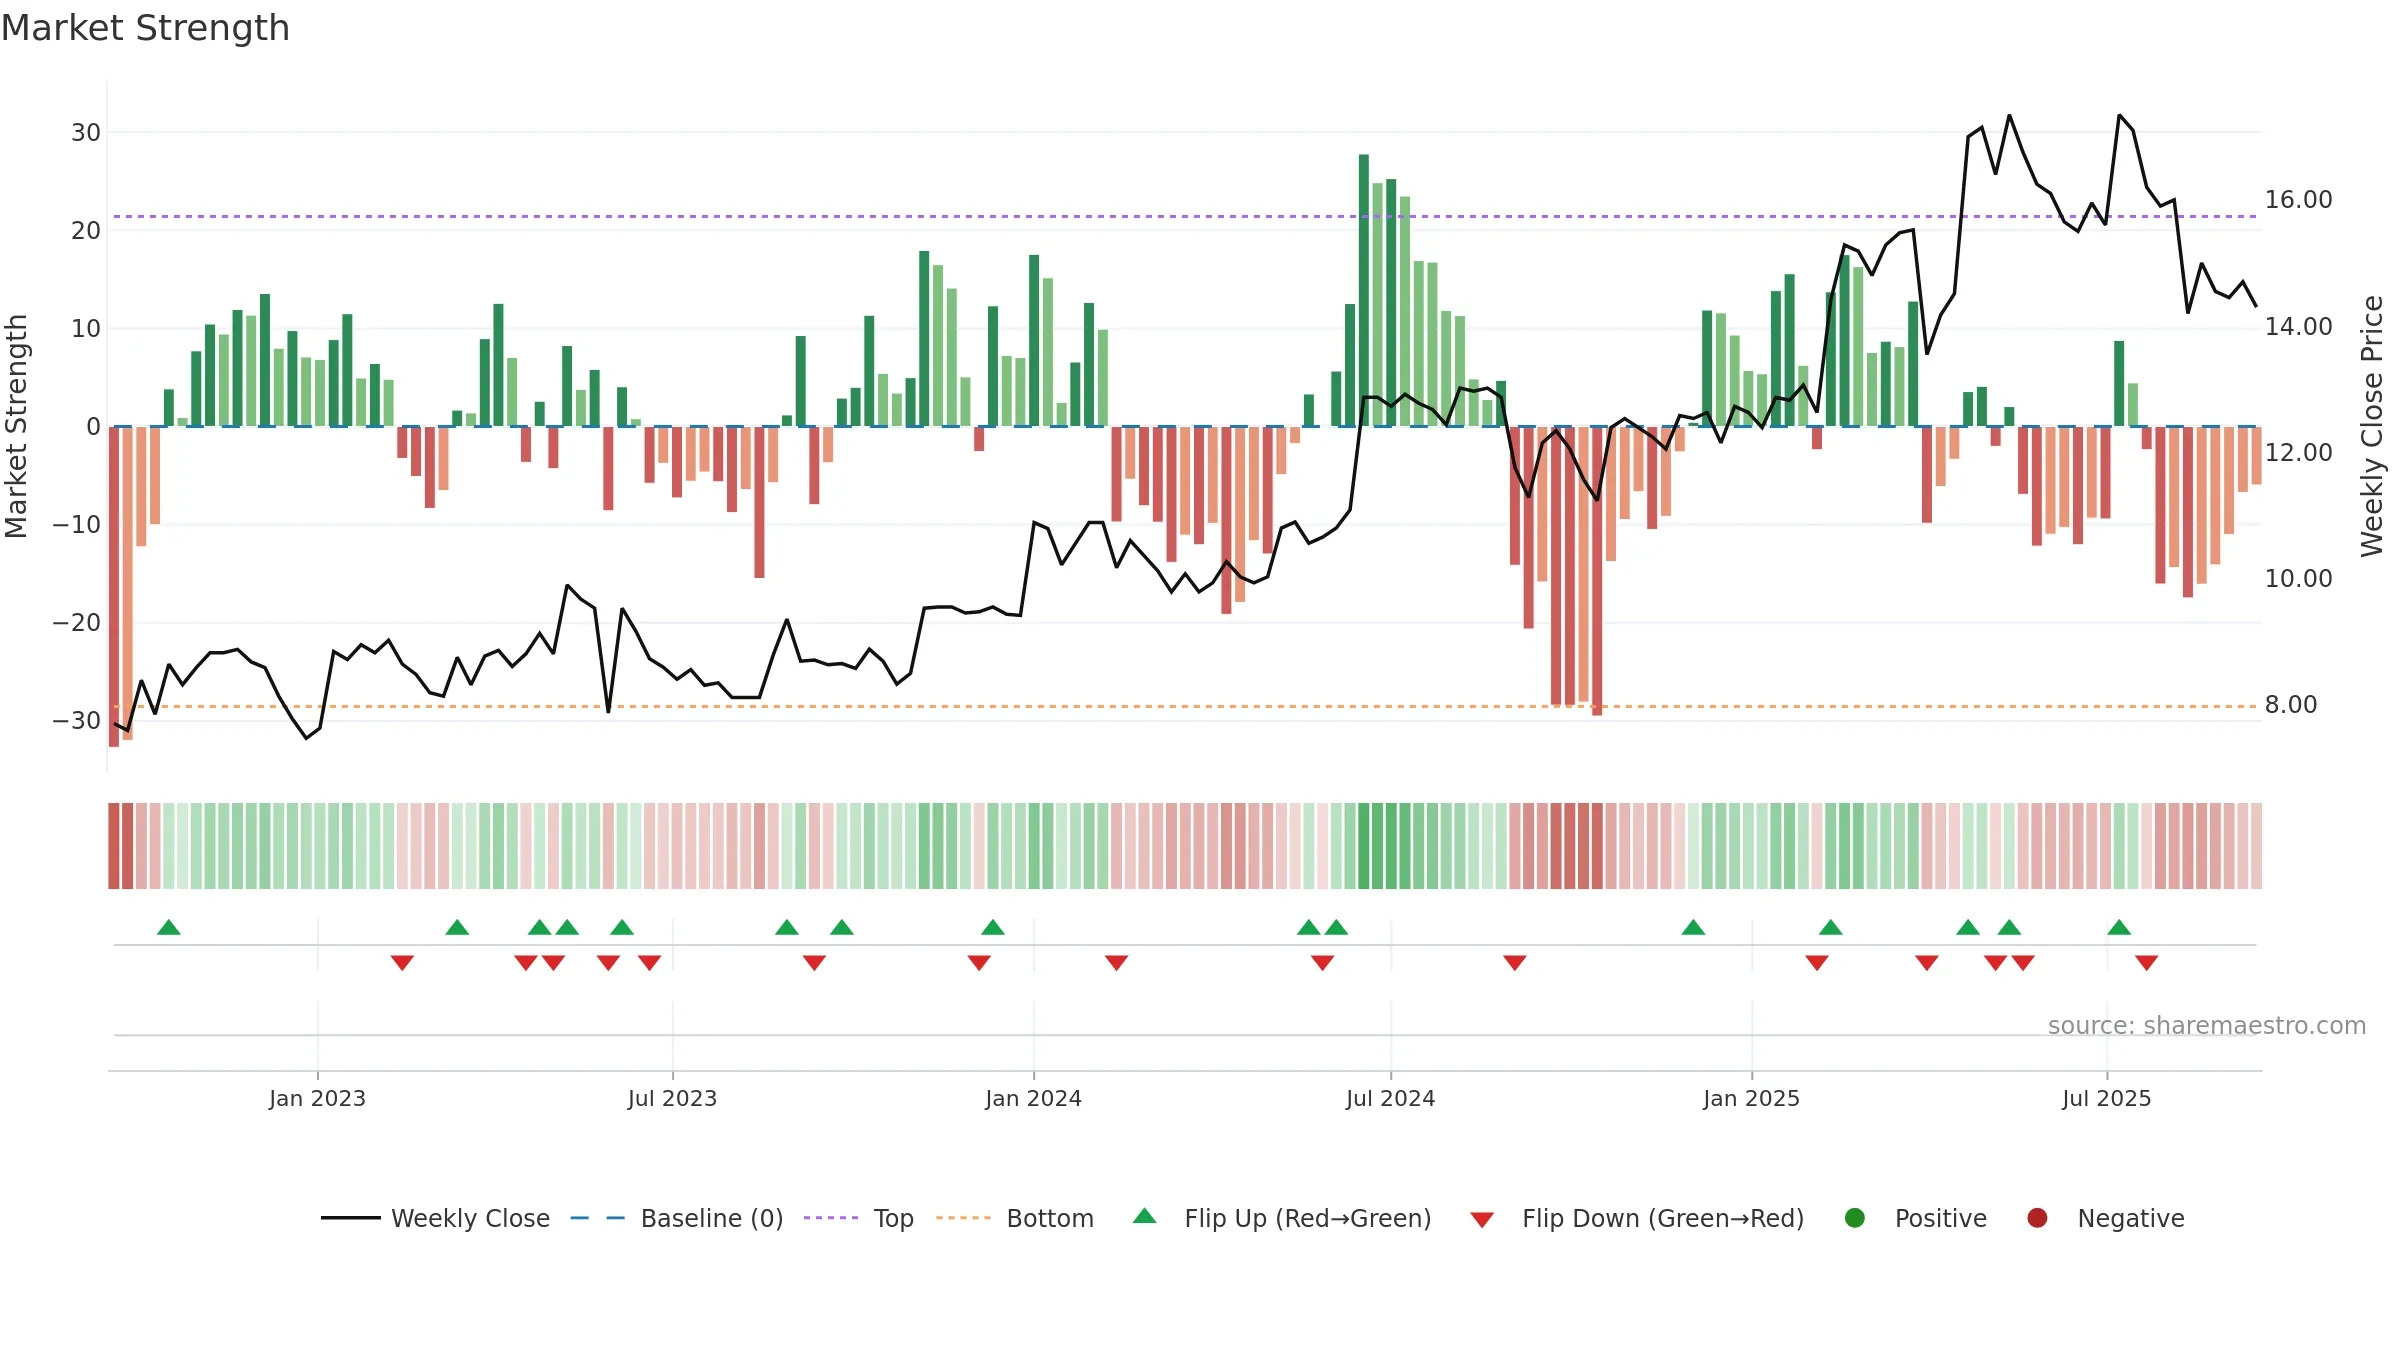
Task: Click the vertical Market Strength axis title
Action: 16,426
